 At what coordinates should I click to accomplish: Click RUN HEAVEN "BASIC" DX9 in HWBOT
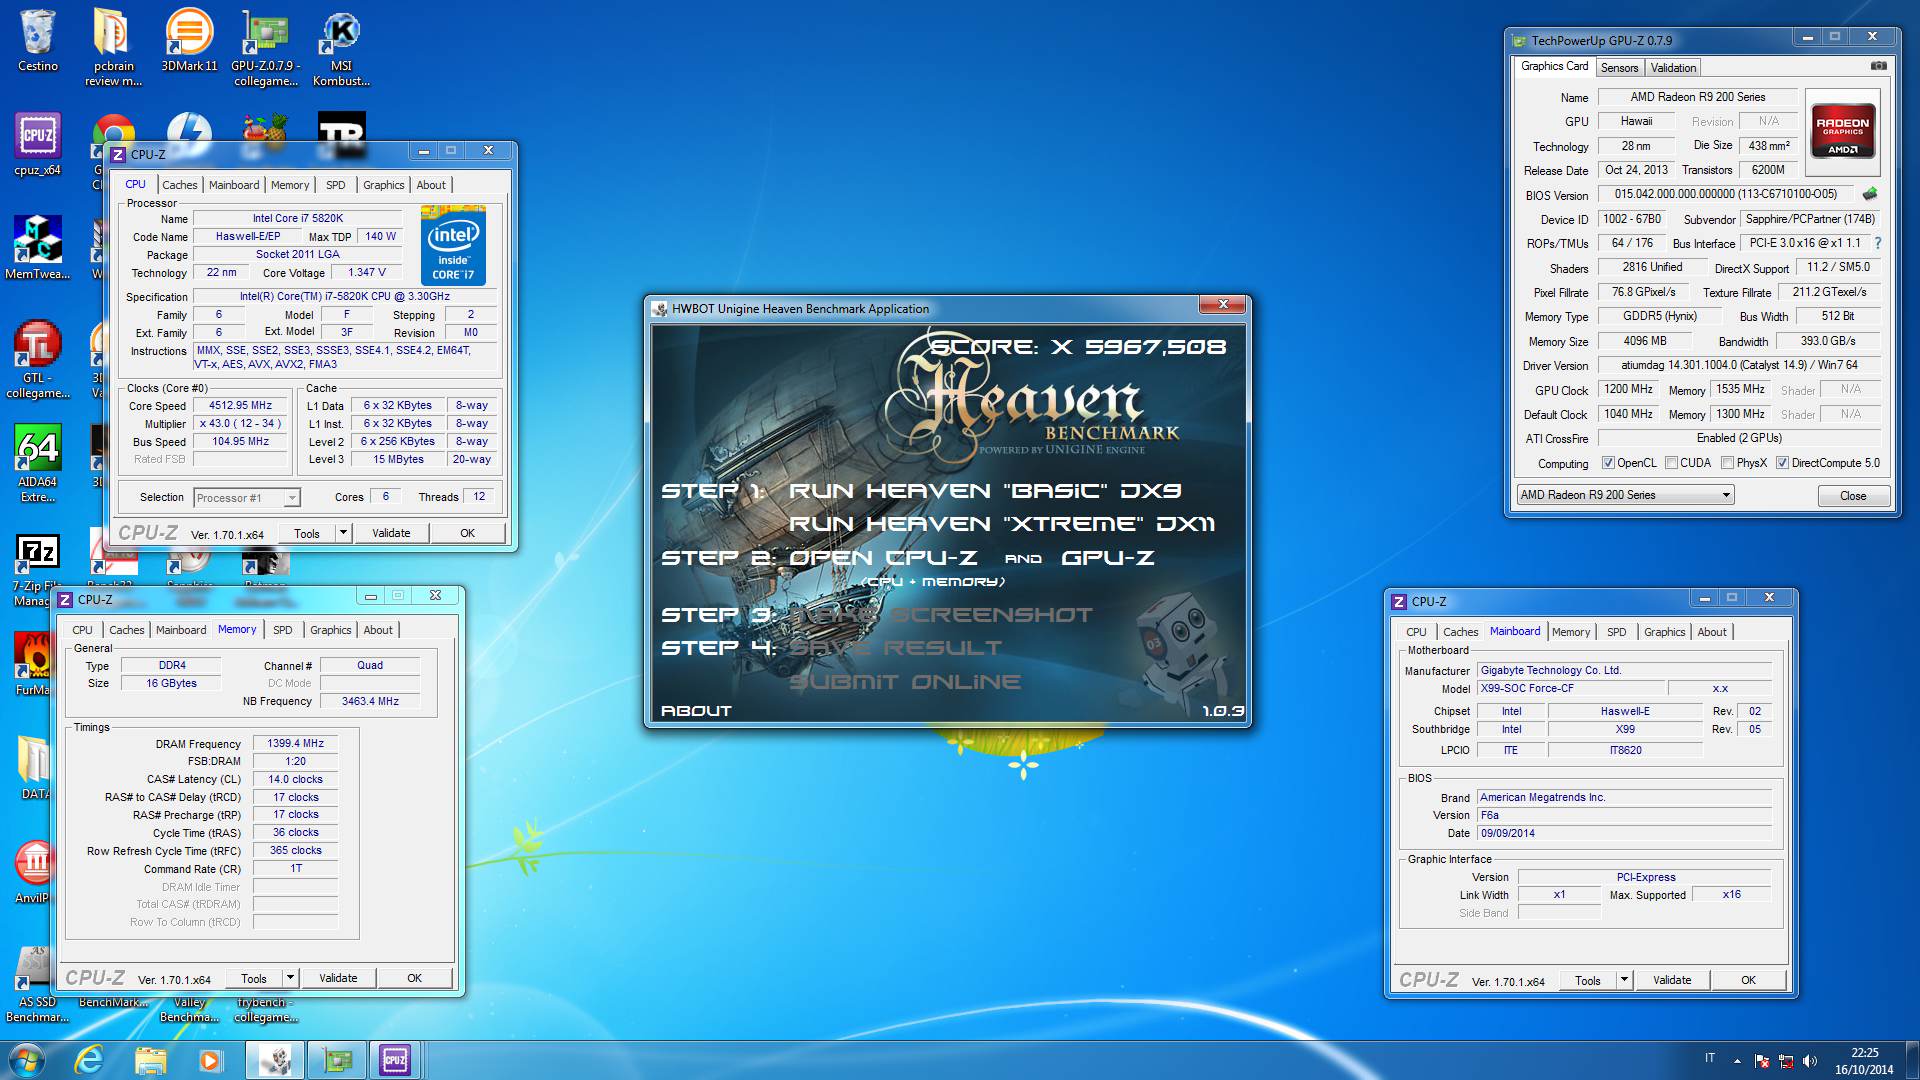[985, 491]
